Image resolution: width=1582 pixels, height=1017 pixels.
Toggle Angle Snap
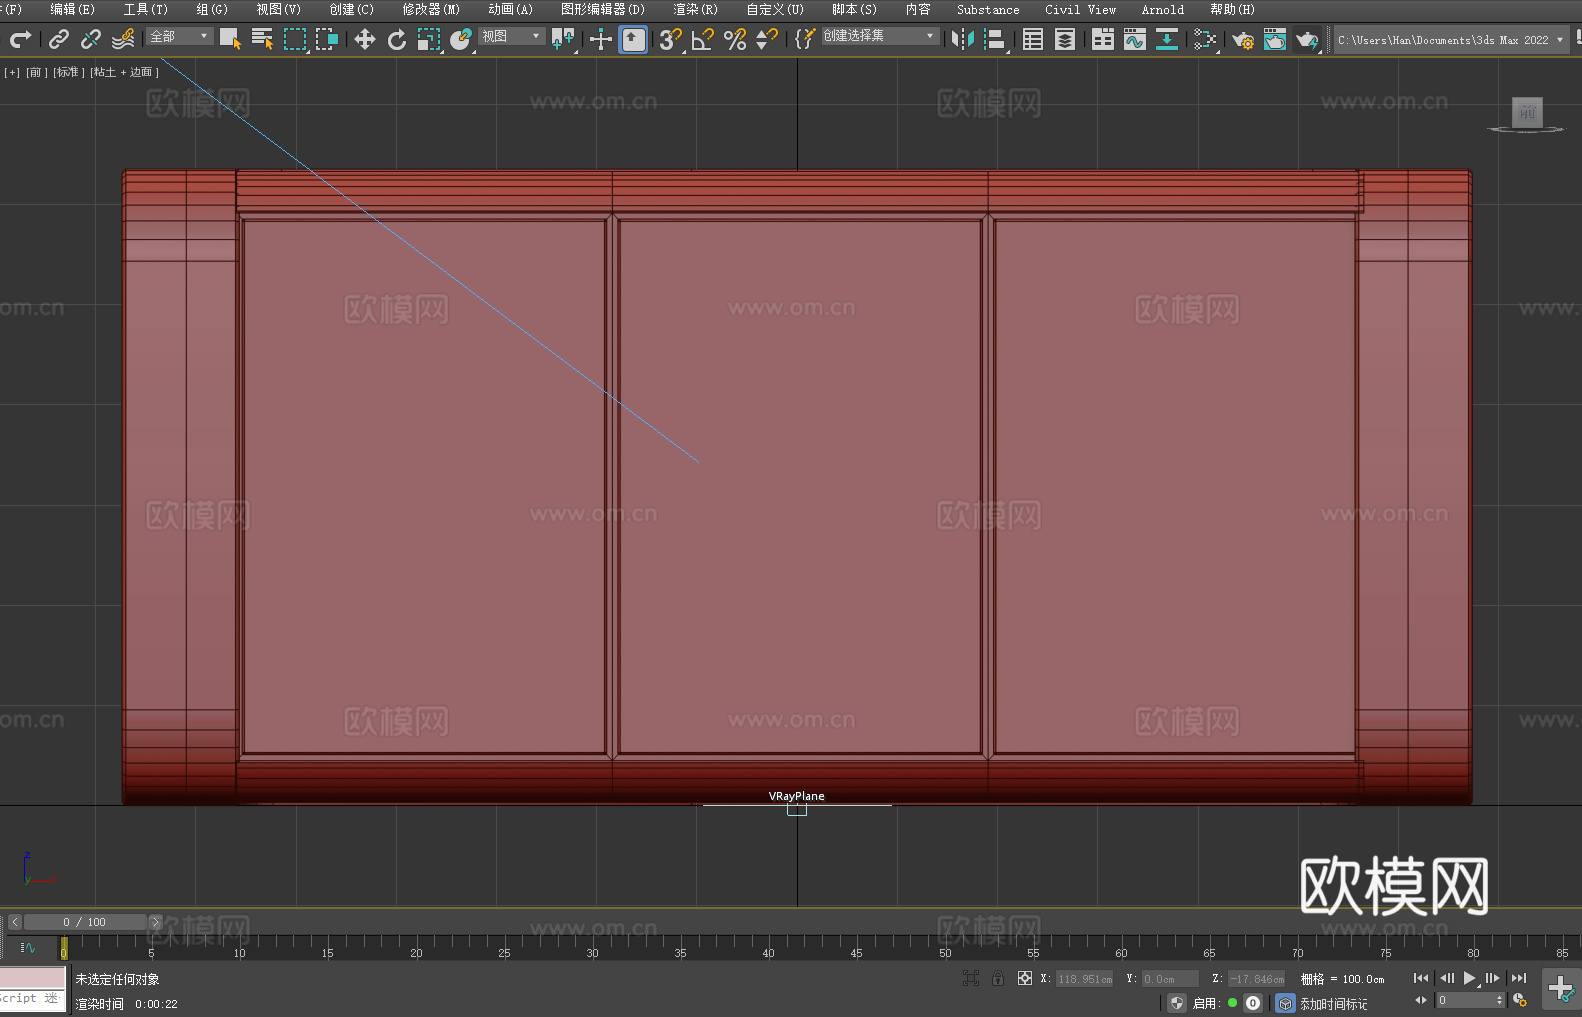703,39
